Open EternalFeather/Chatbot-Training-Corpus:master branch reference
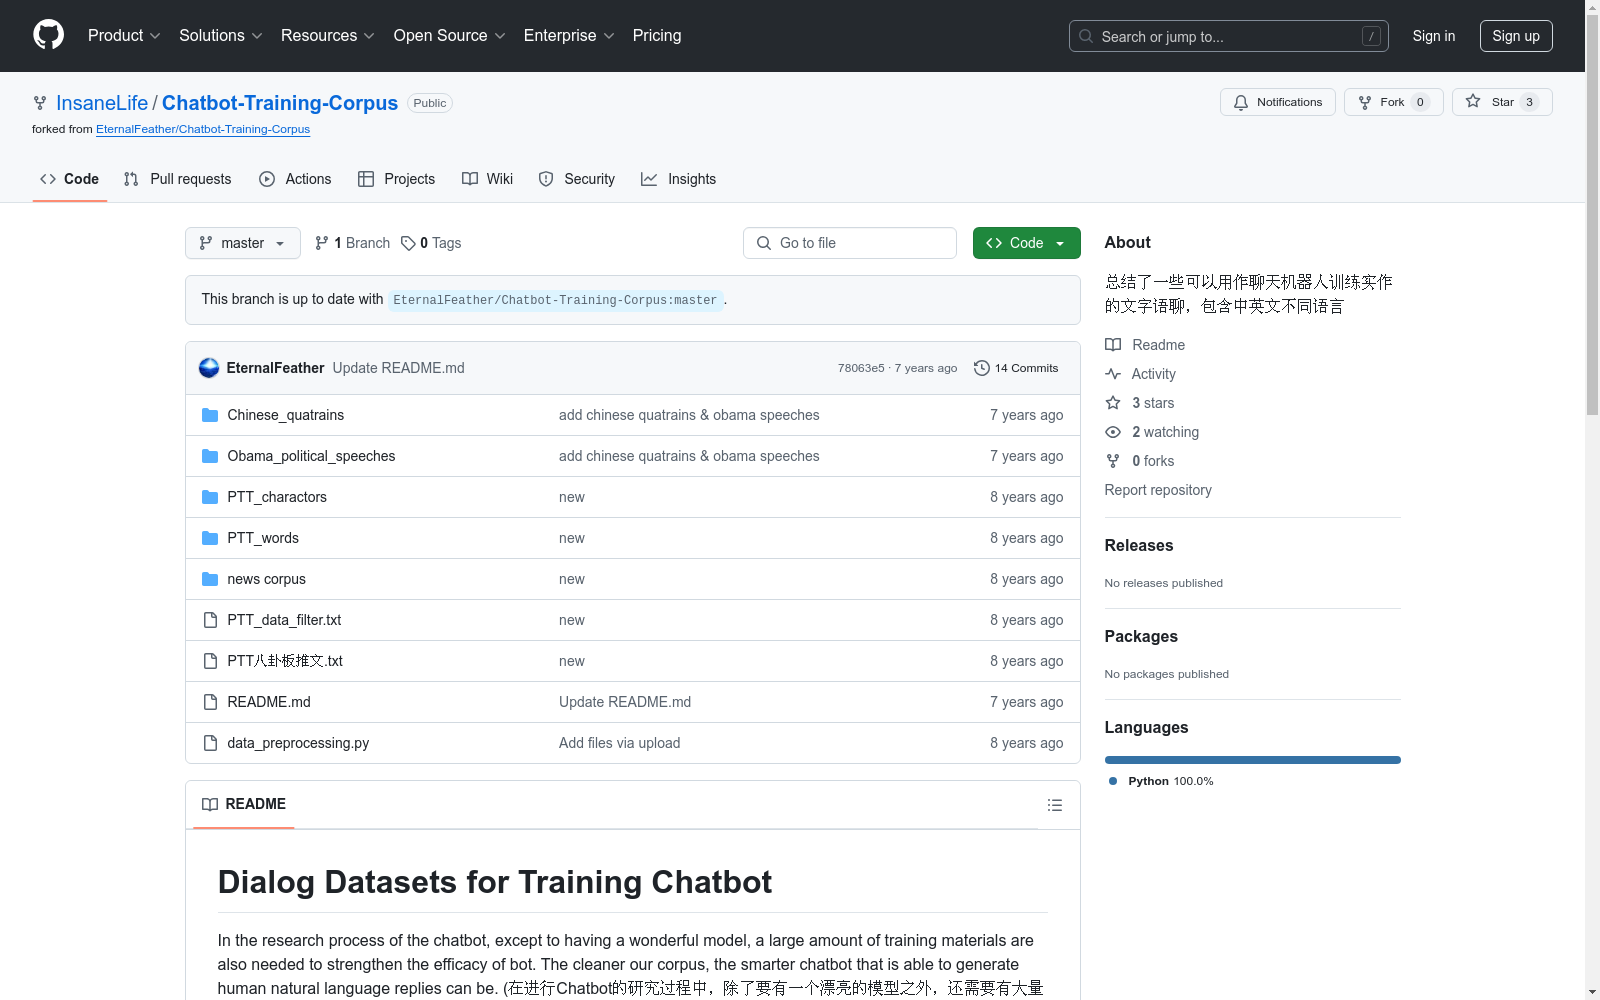 [x=555, y=300]
